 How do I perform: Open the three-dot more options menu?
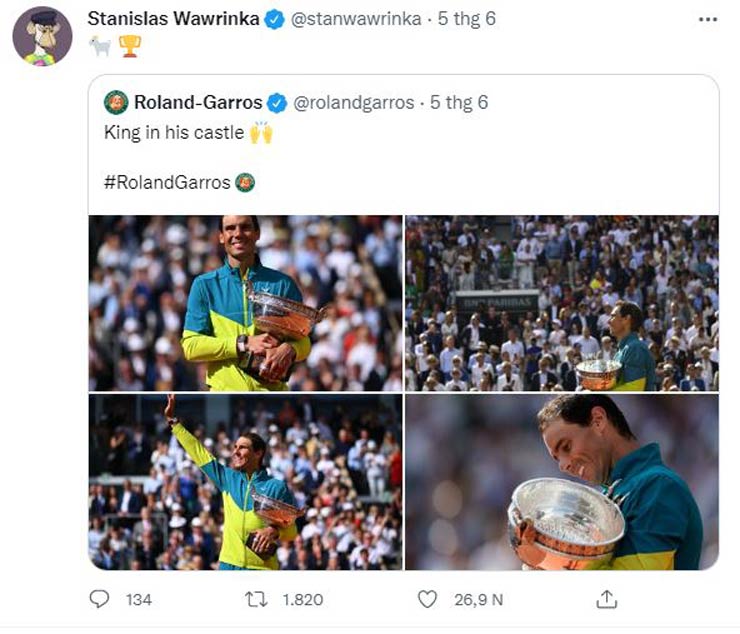click(x=708, y=19)
